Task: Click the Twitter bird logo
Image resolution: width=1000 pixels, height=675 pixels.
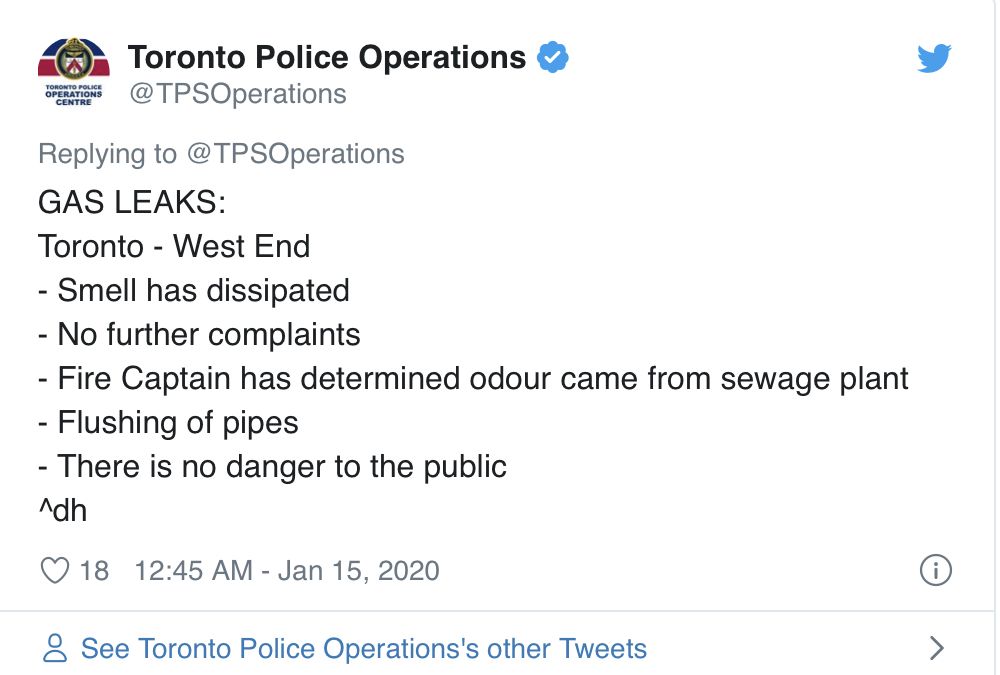Action: tap(934, 58)
